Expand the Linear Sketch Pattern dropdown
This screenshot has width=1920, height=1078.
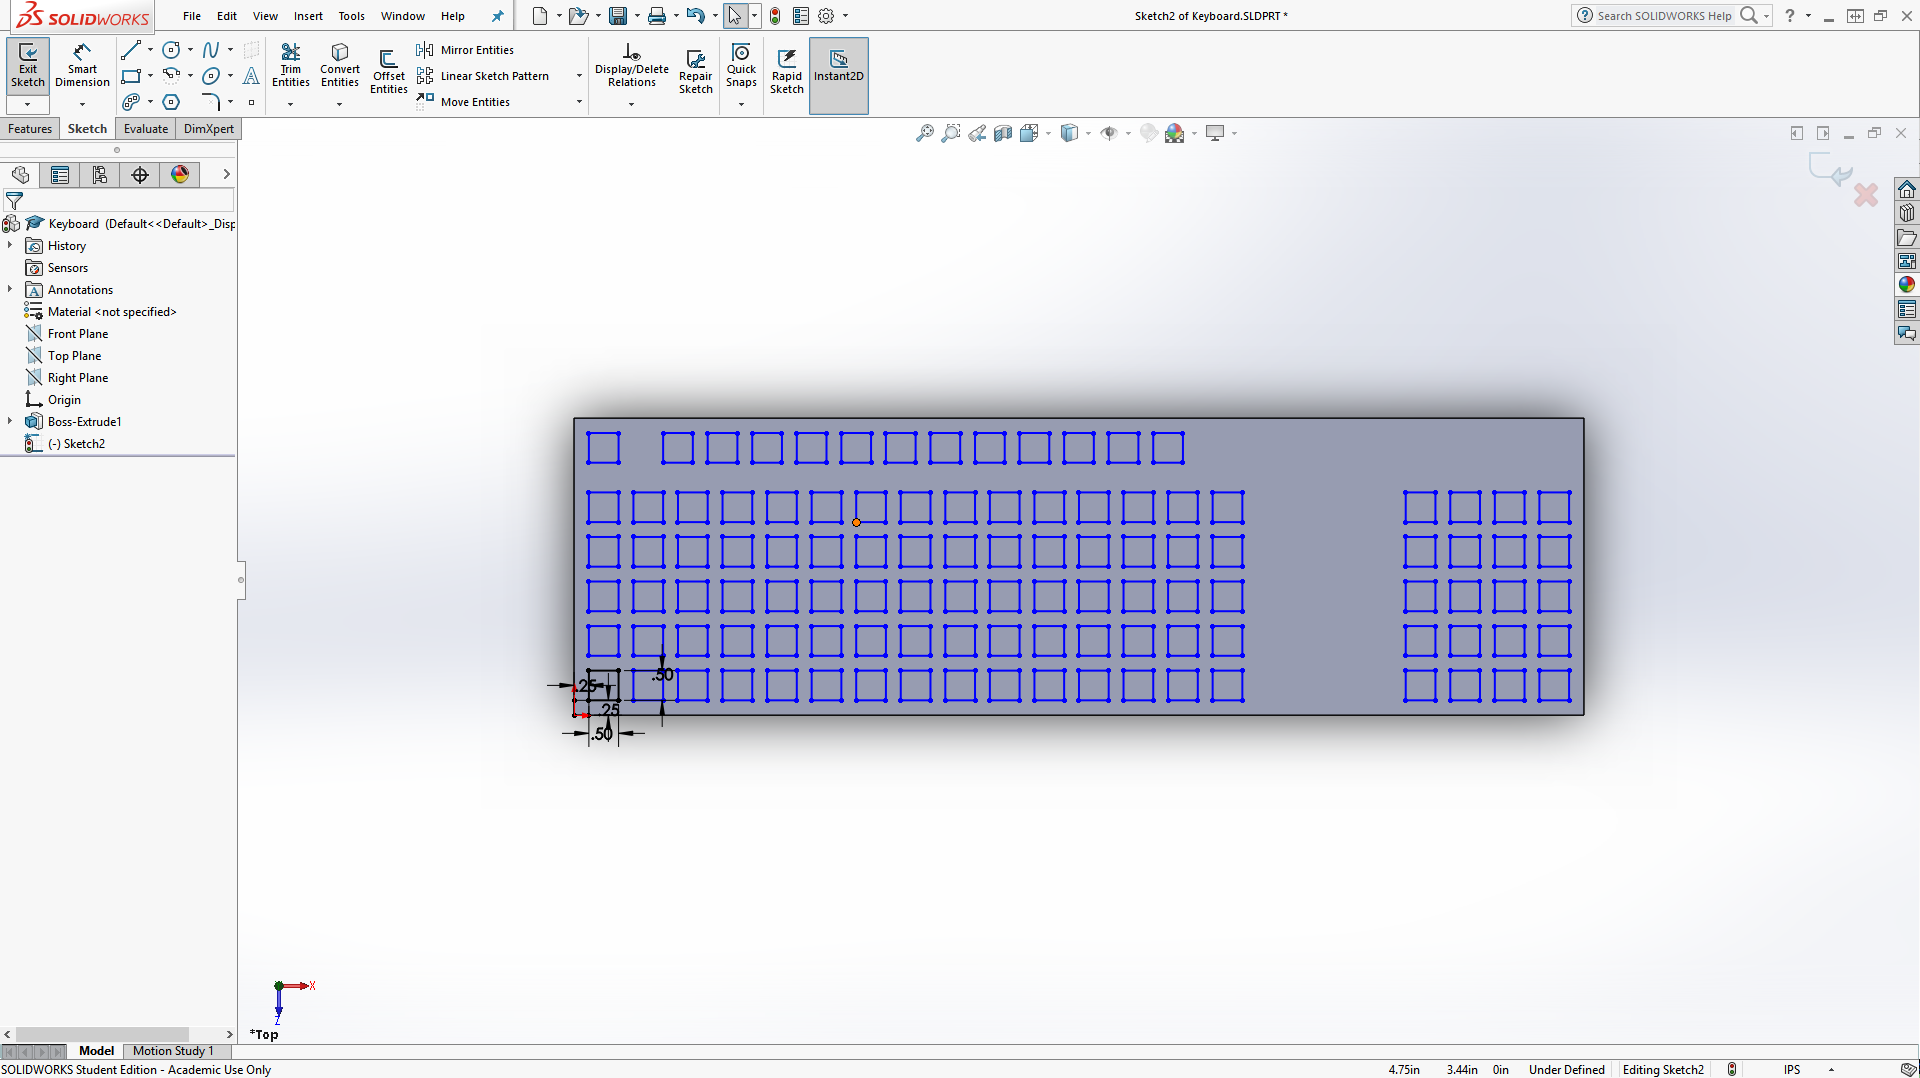click(x=579, y=76)
